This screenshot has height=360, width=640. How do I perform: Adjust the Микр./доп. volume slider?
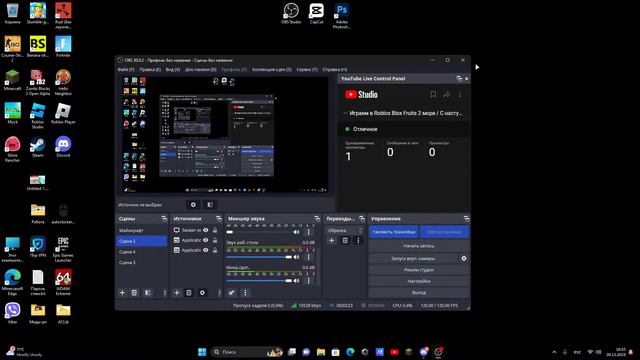[259, 280]
